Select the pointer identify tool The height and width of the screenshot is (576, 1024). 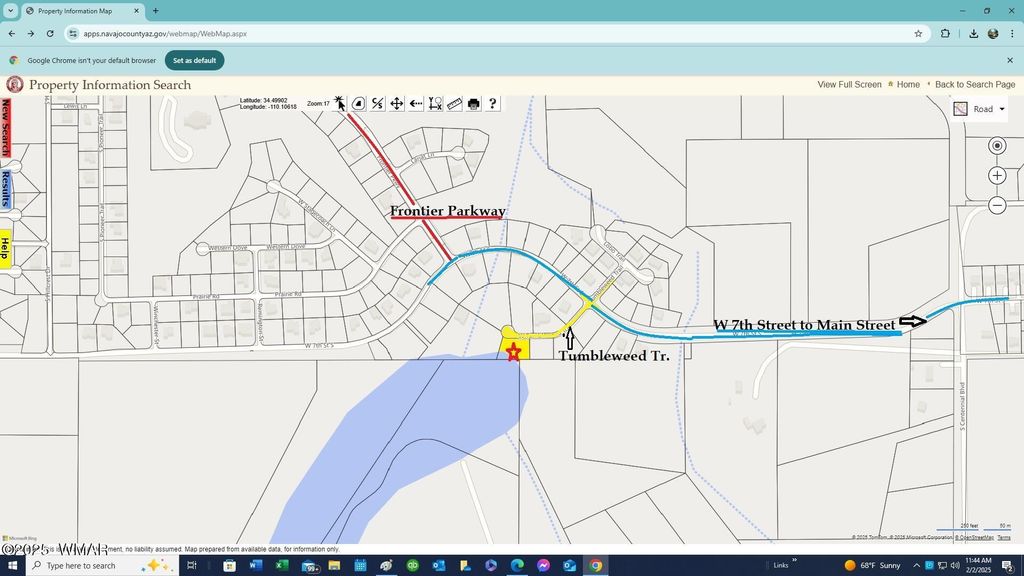339,103
